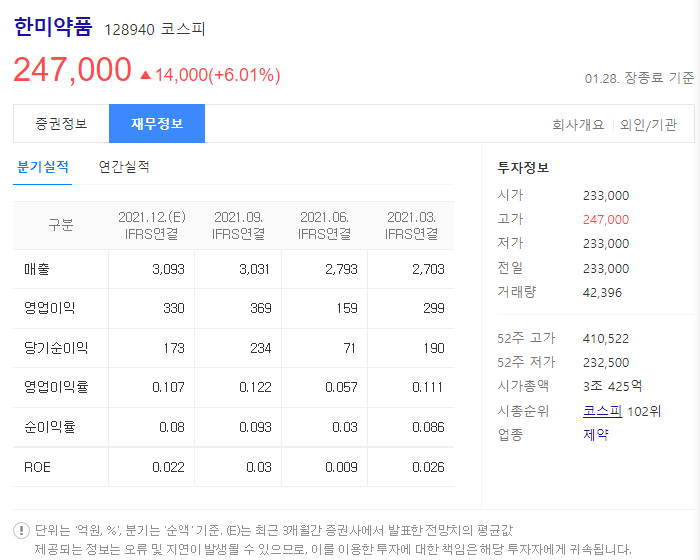This screenshot has width=700, height=560.
Task: Click the ROE value 0.026
Action: 428,467
